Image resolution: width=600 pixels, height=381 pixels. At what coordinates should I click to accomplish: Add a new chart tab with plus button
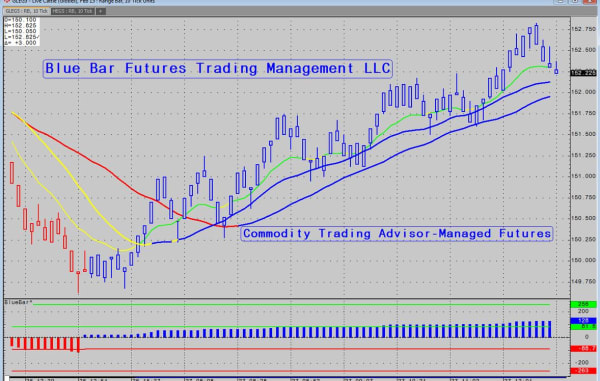(100, 11)
